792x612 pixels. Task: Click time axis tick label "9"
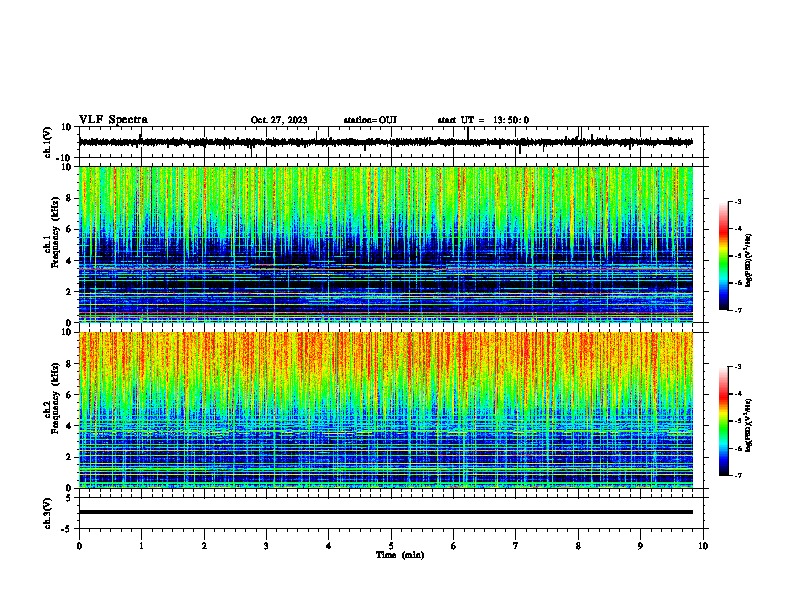pyautogui.click(x=640, y=546)
